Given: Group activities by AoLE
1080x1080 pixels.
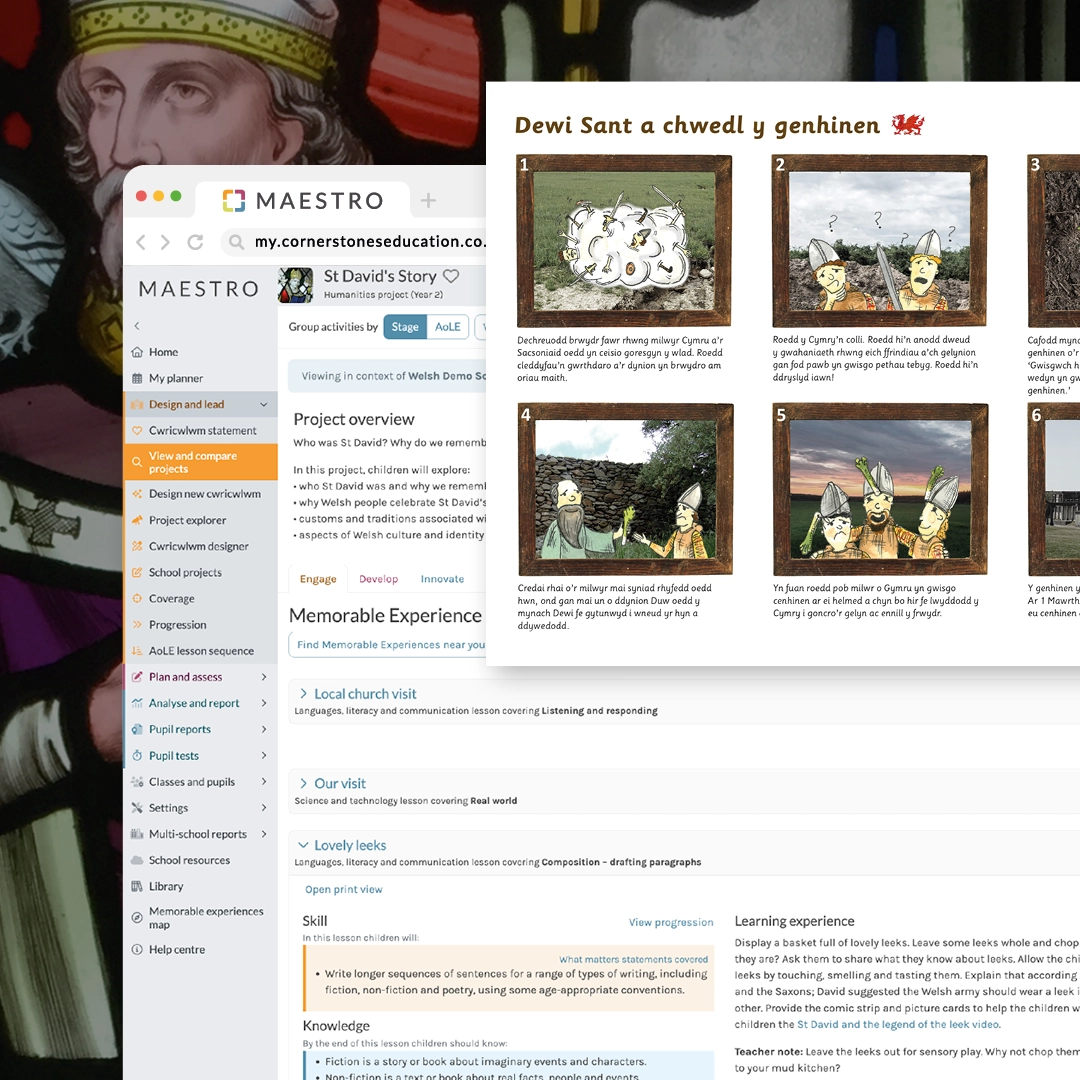Looking at the screenshot, I should click(x=448, y=327).
